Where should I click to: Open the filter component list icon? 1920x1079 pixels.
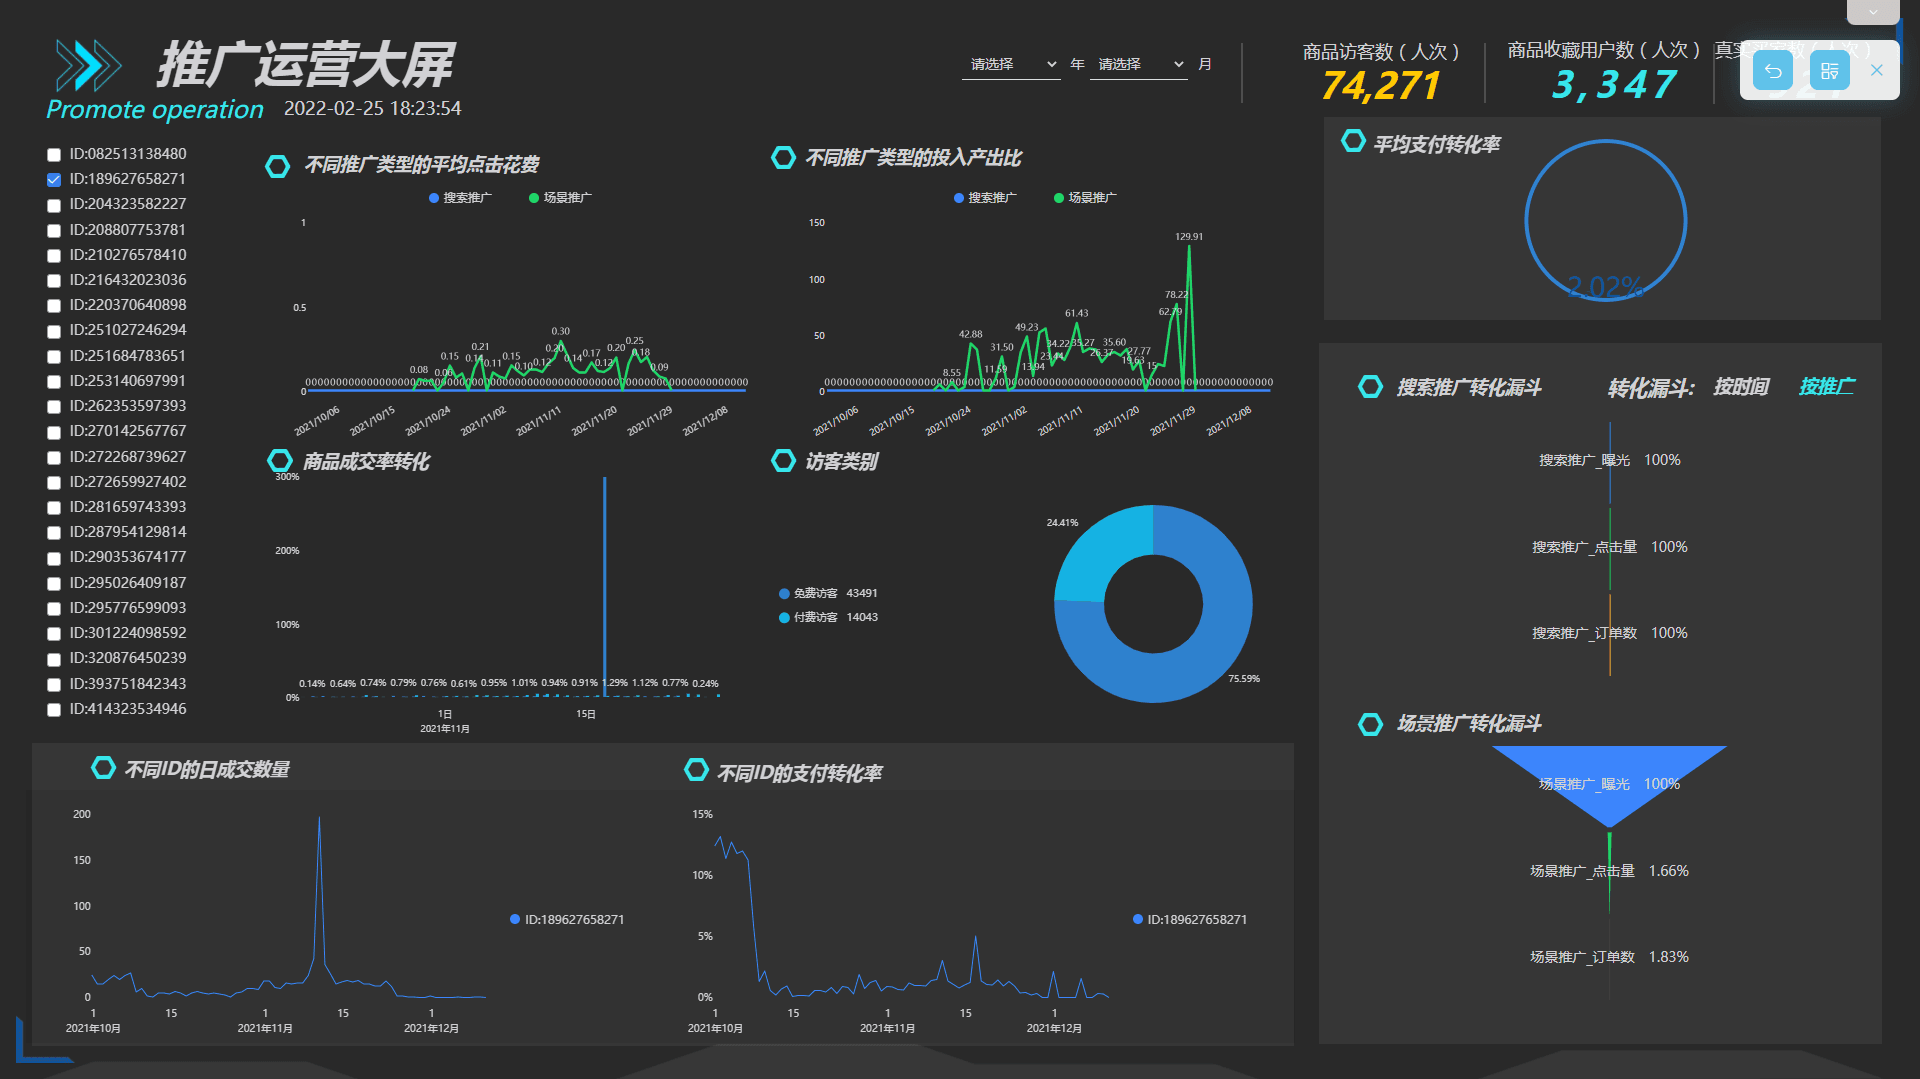coord(1829,71)
